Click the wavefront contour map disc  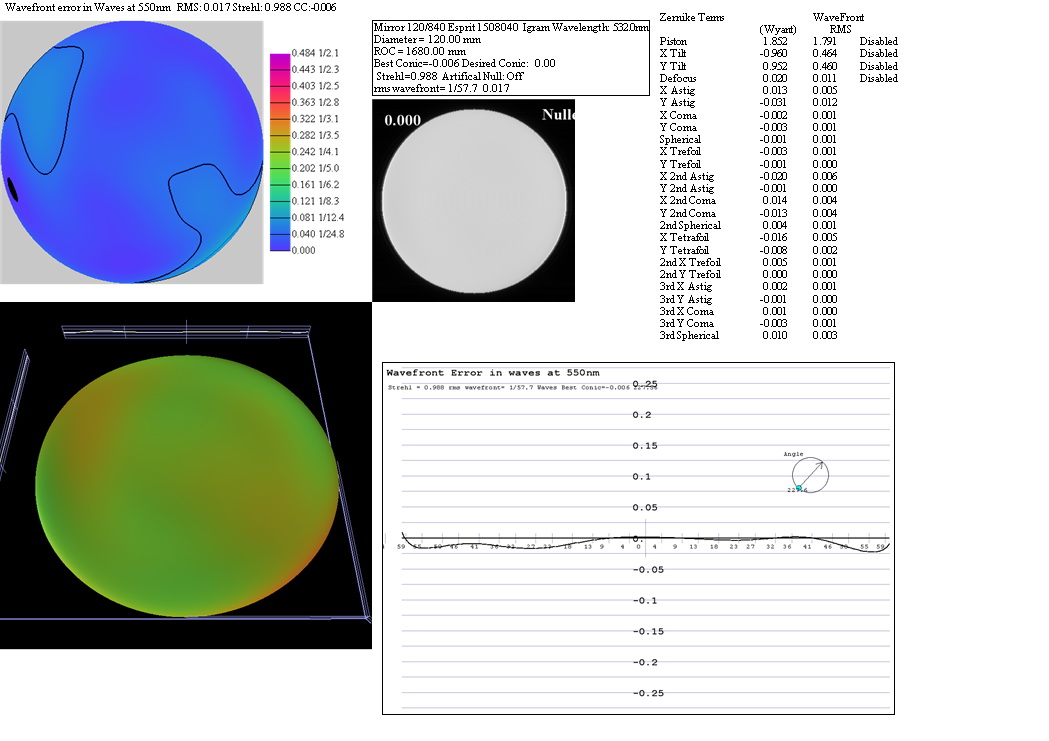(x=131, y=152)
